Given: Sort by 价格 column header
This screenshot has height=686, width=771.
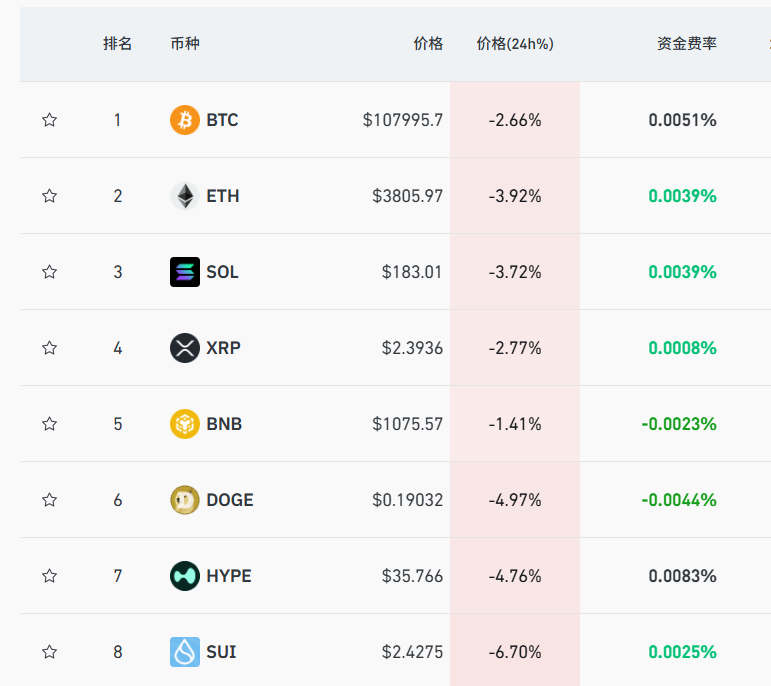Looking at the screenshot, I should click(x=428, y=44).
